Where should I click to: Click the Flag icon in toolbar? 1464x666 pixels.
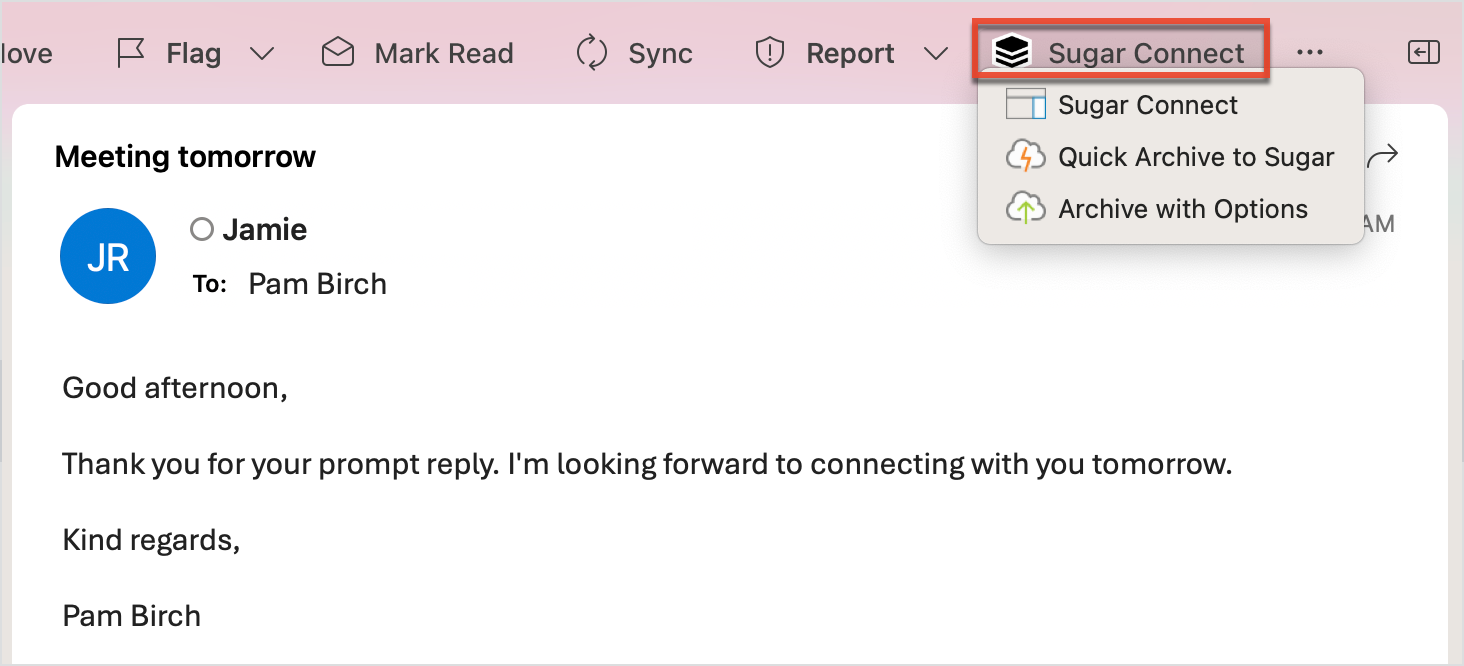tap(132, 53)
